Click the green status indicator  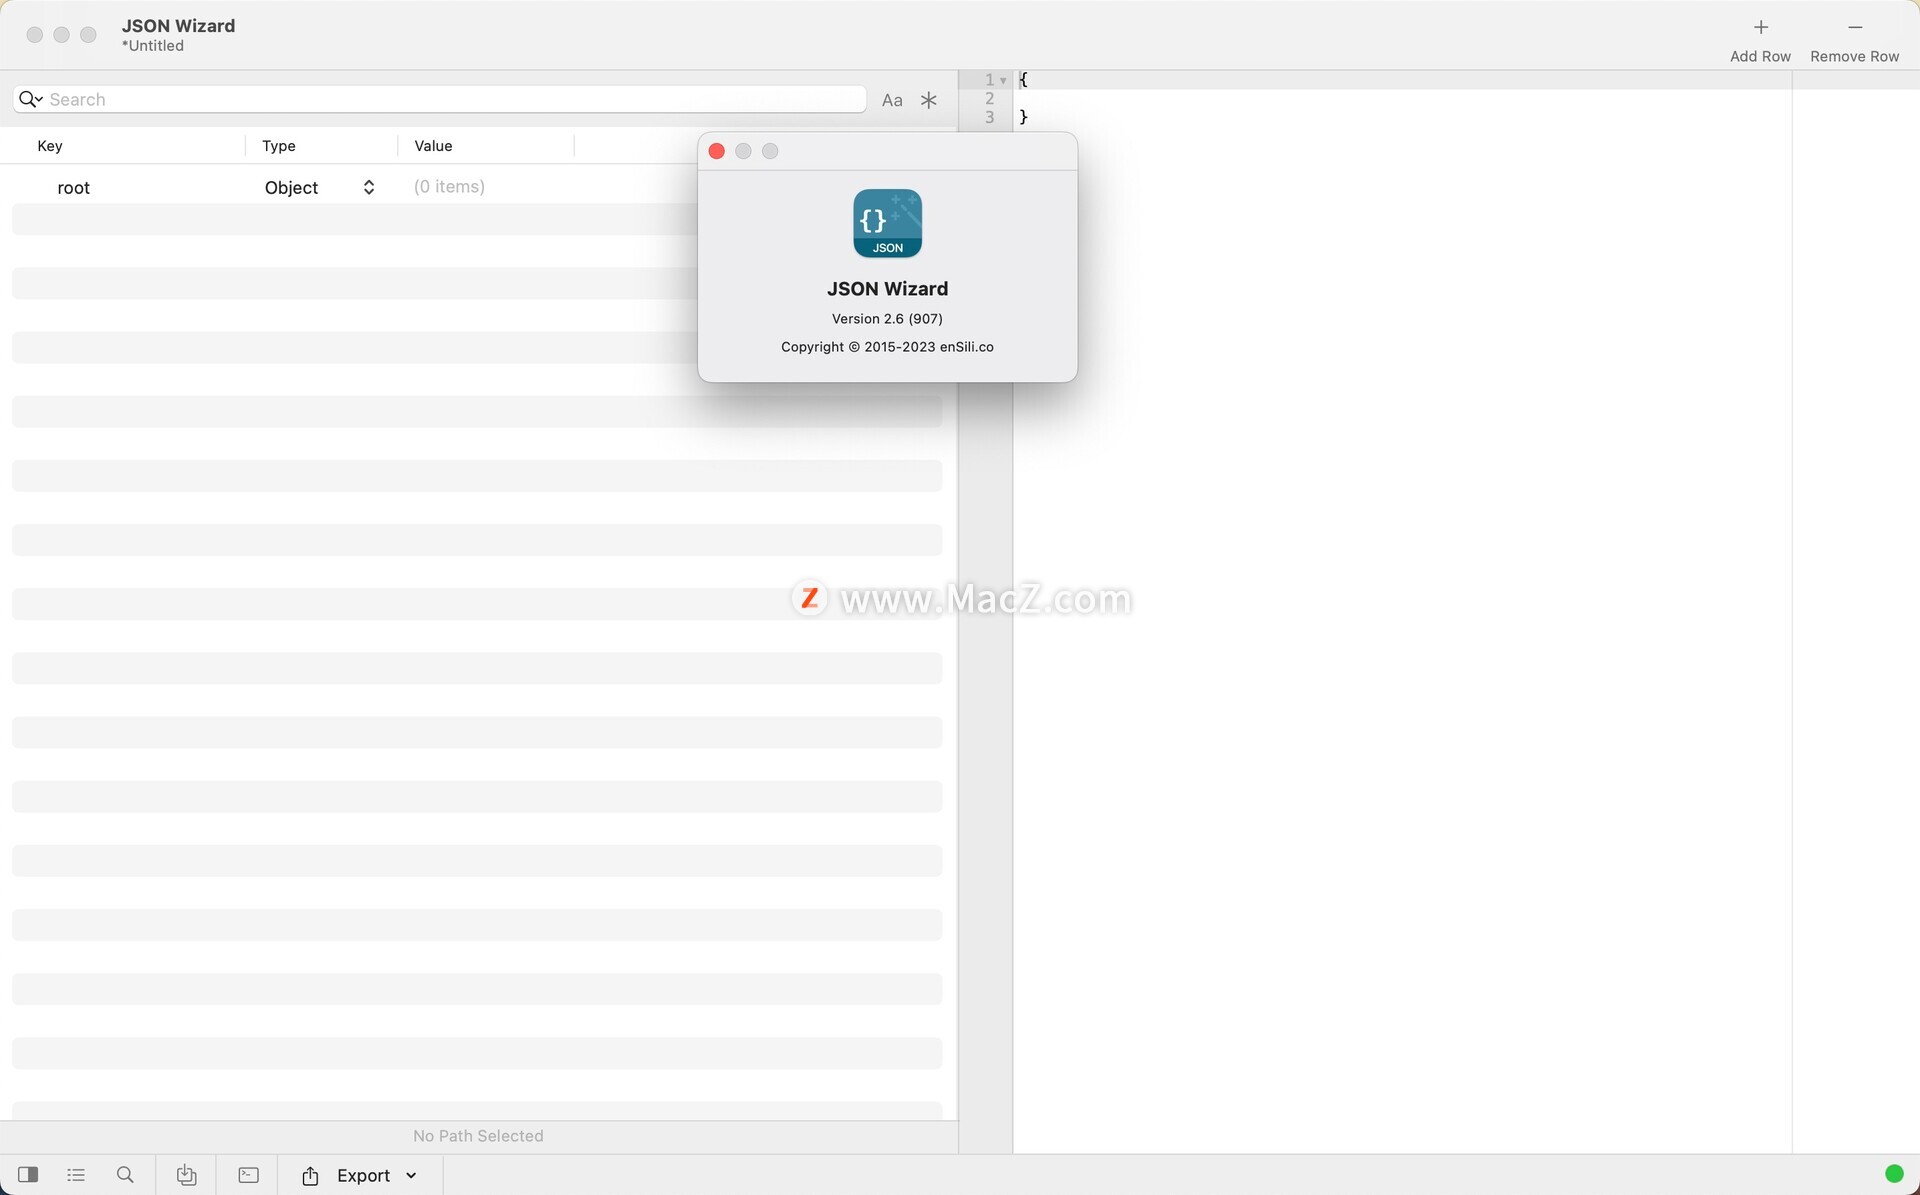pos(1893,1174)
